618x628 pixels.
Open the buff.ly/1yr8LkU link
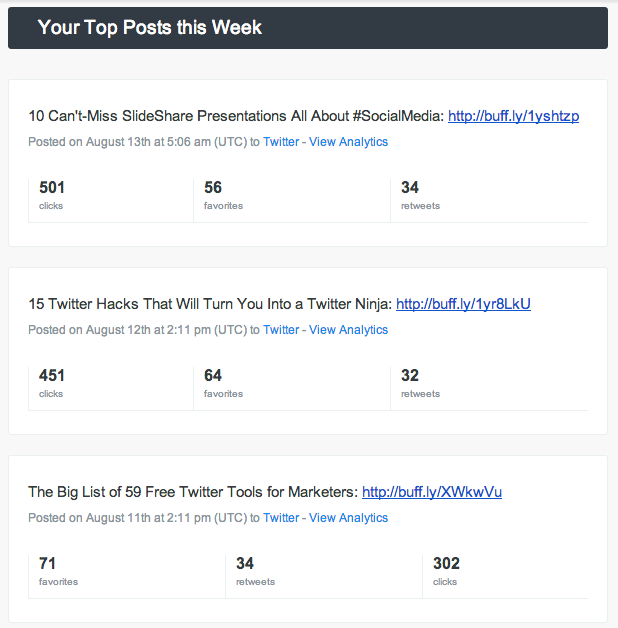(x=463, y=304)
